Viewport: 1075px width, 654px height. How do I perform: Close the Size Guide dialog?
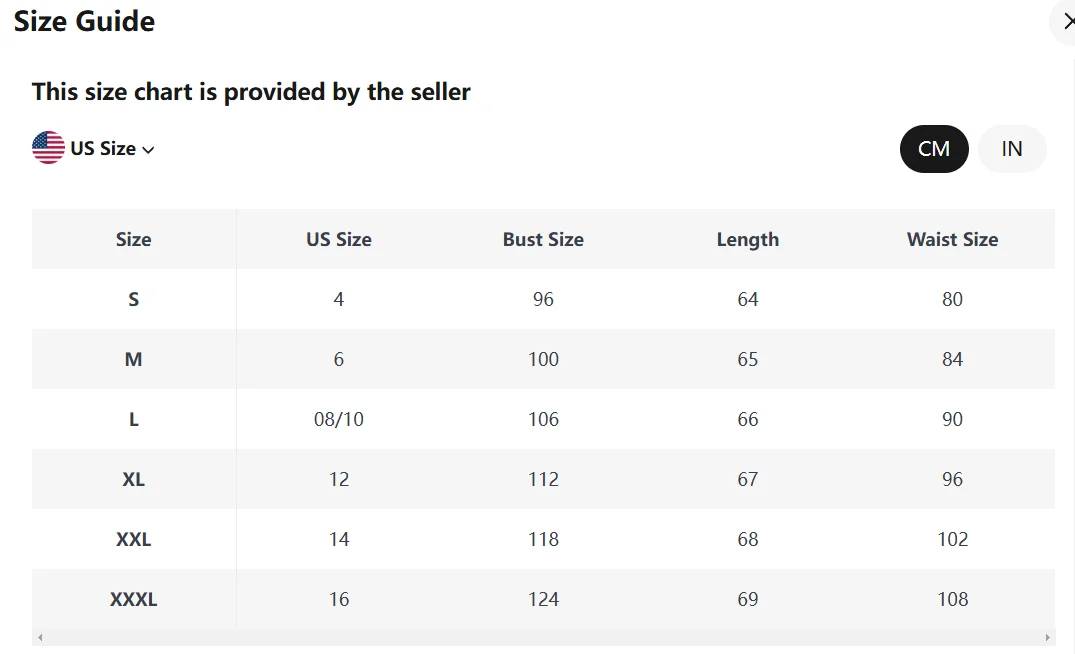coord(1067,22)
